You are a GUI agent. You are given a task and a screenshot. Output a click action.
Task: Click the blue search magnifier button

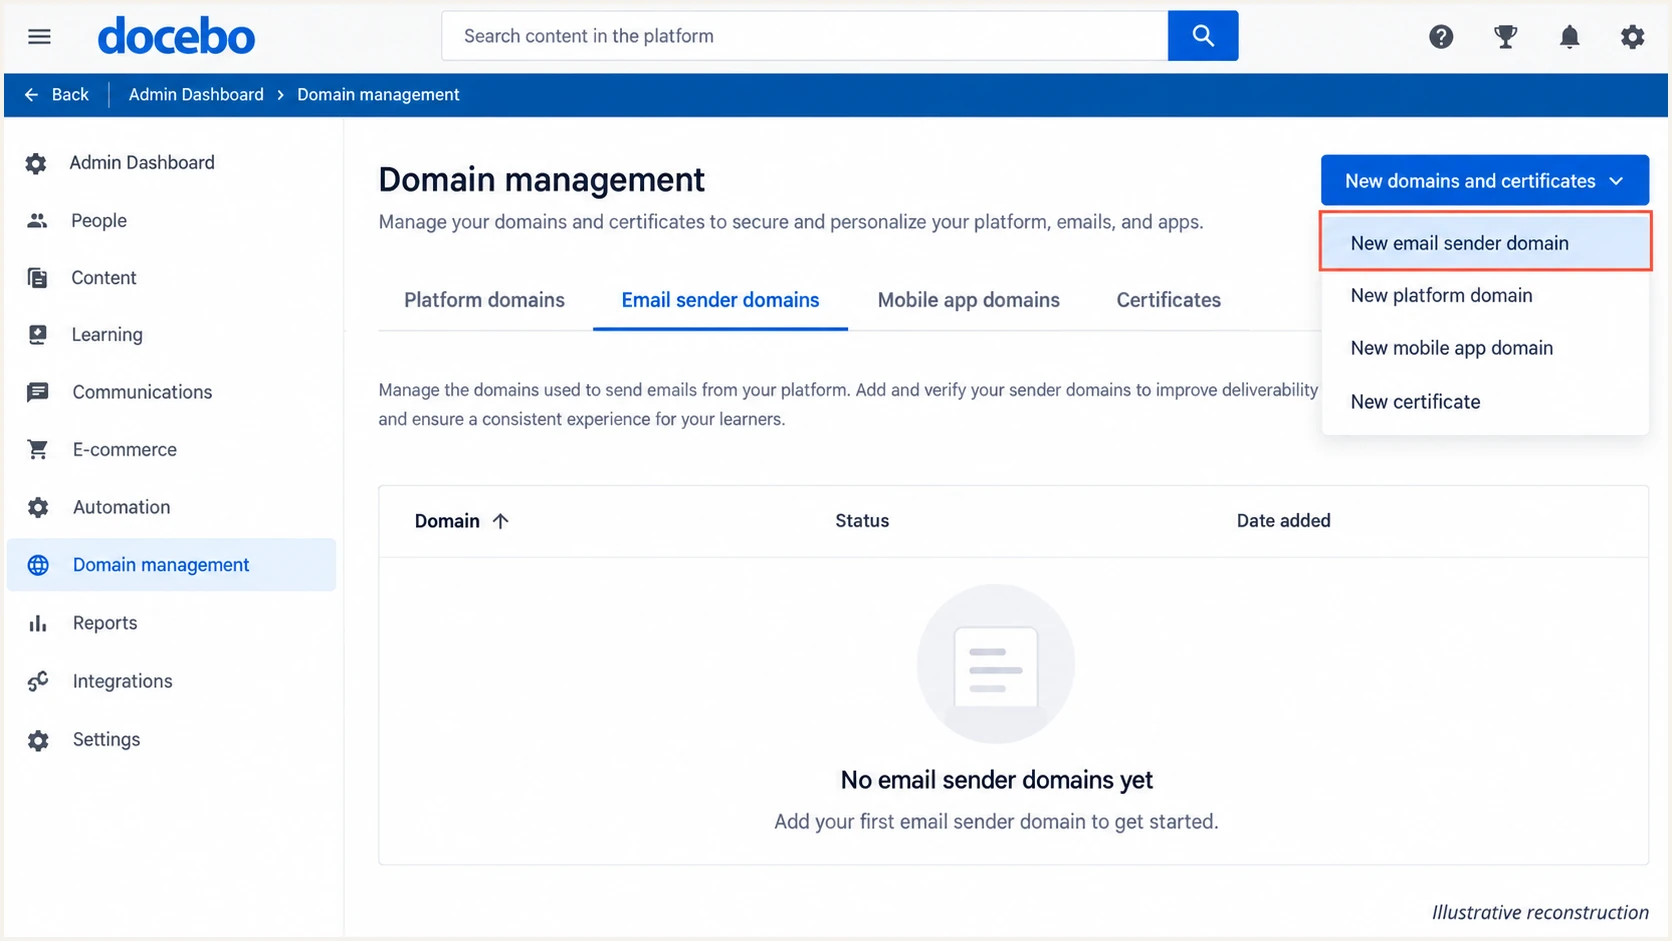pyautogui.click(x=1203, y=36)
